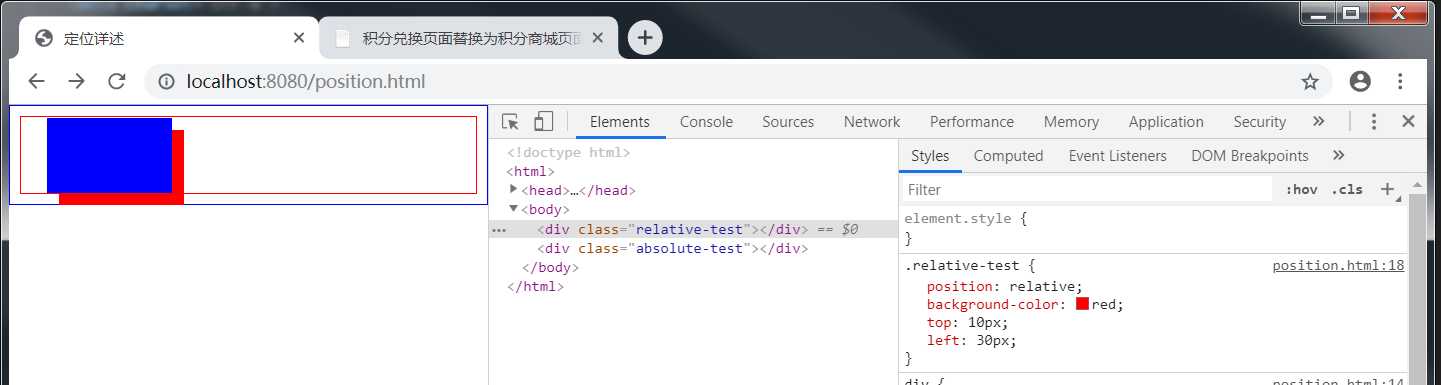Click the address bar URL
The height and width of the screenshot is (385, 1441).
click(305, 82)
